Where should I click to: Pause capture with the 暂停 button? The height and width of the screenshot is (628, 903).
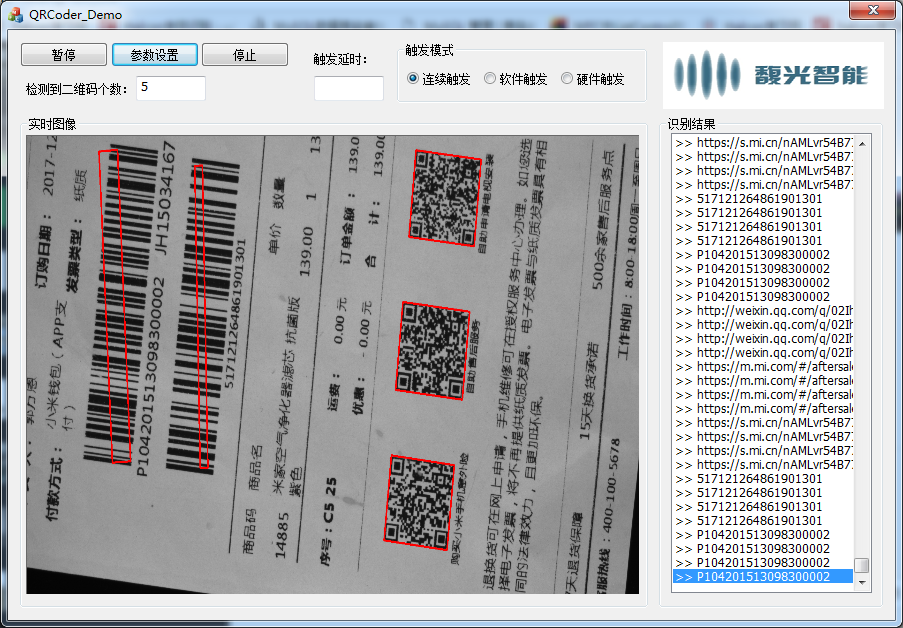[64, 55]
